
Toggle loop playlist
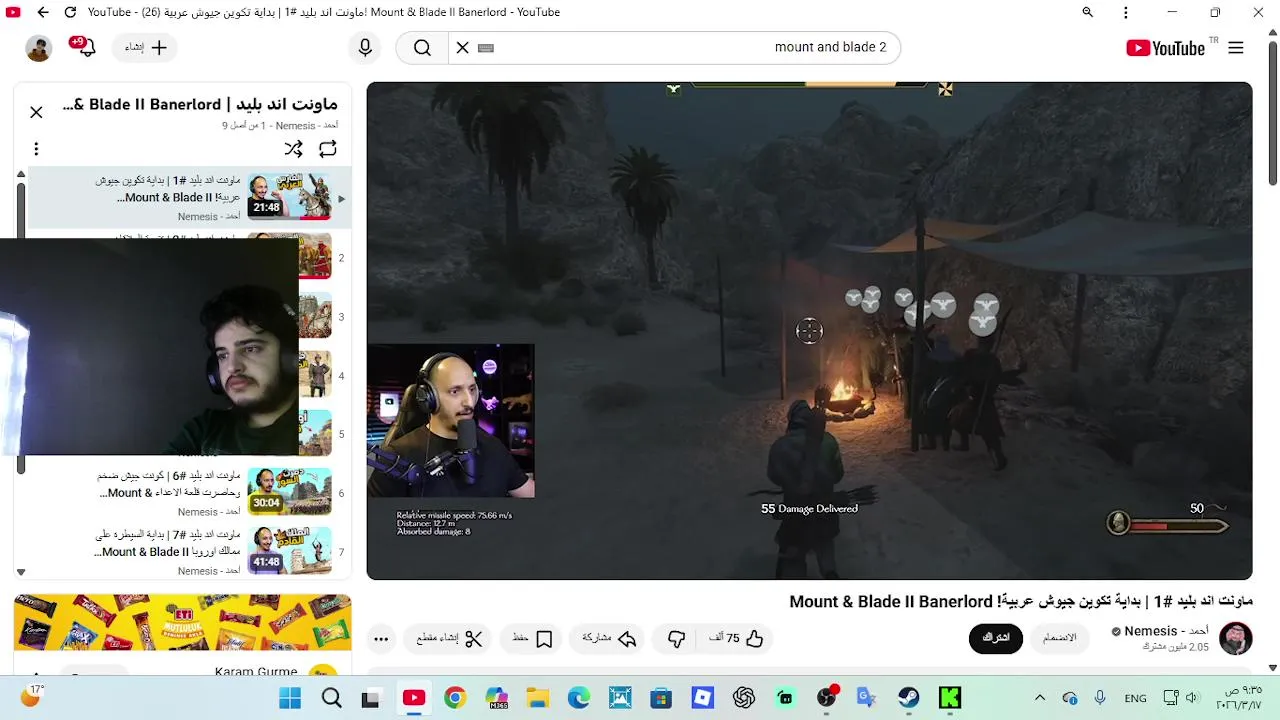tap(328, 149)
